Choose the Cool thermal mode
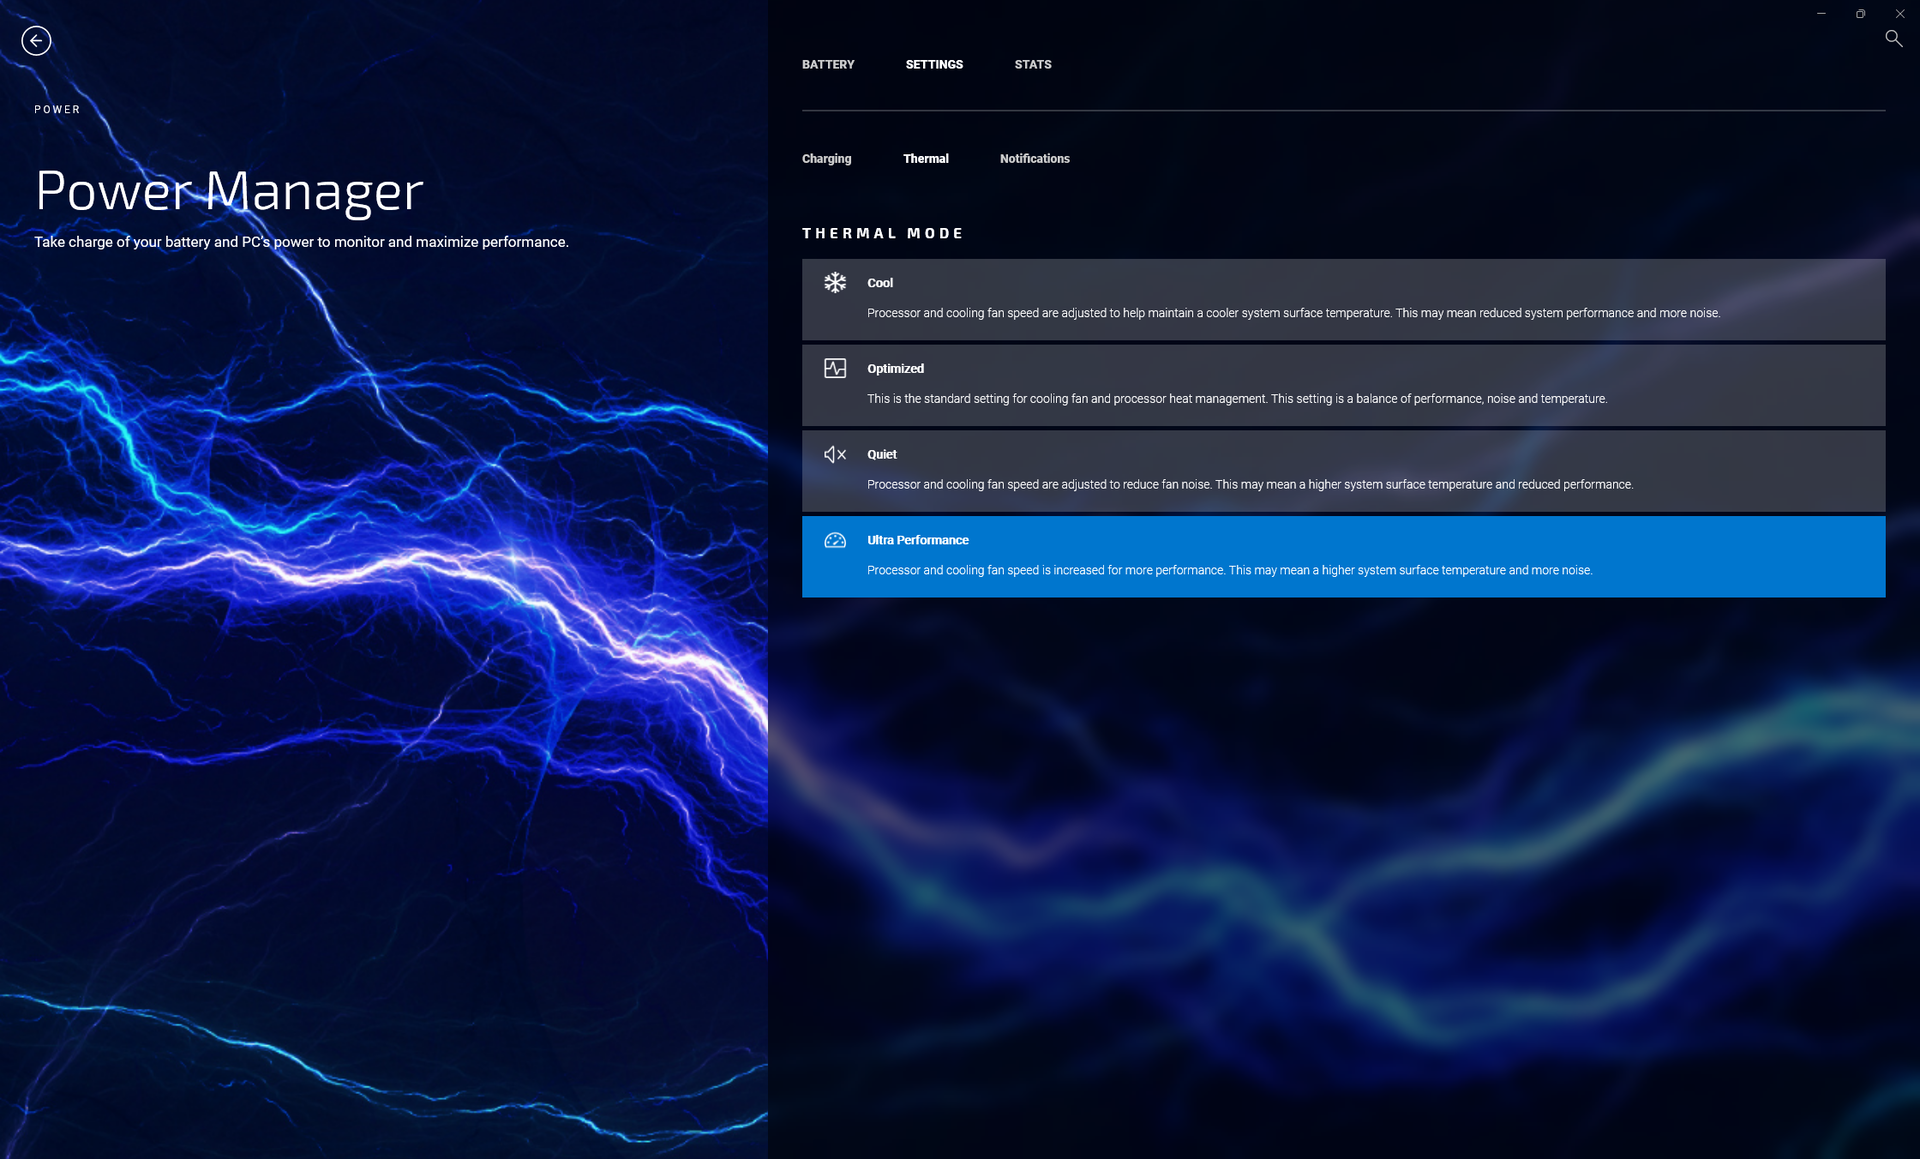The width and height of the screenshot is (1920, 1159). point(1343,299)
